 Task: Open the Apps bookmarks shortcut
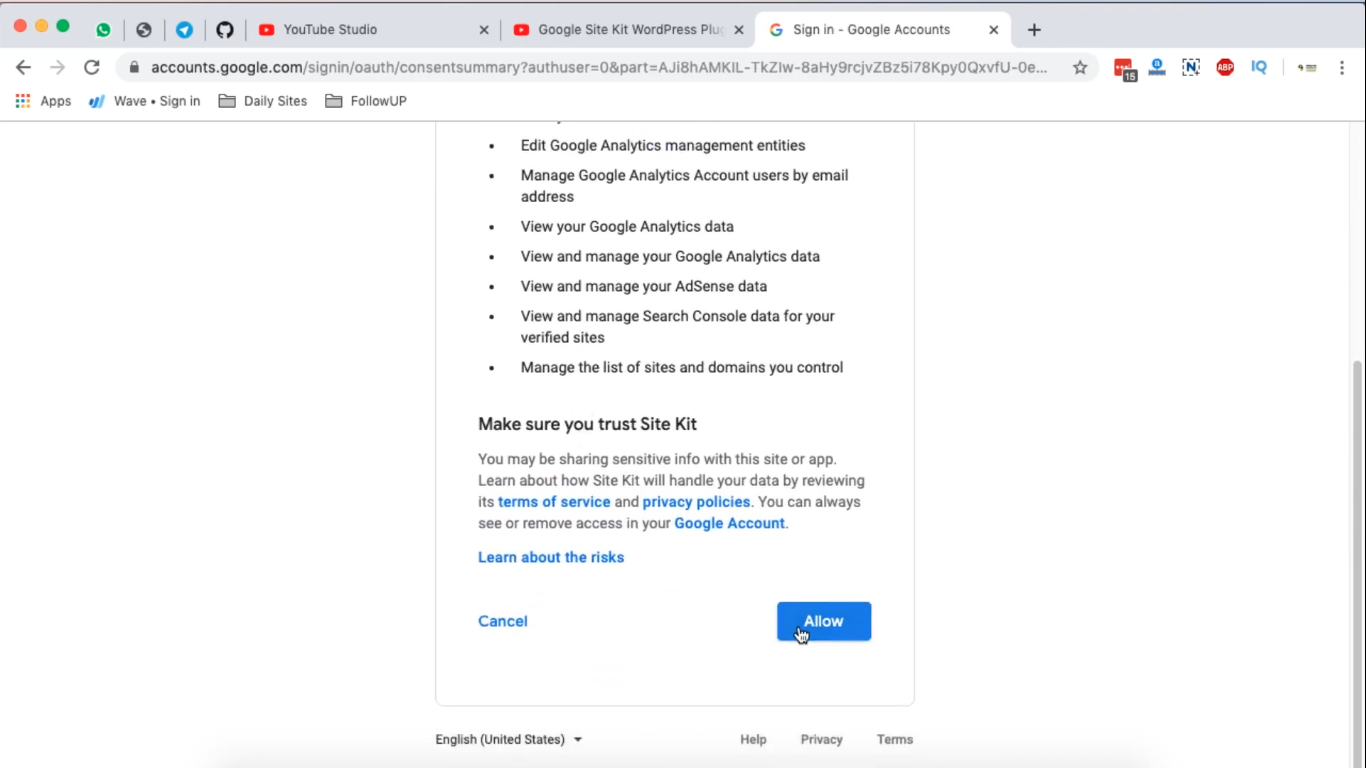(43, 101)
